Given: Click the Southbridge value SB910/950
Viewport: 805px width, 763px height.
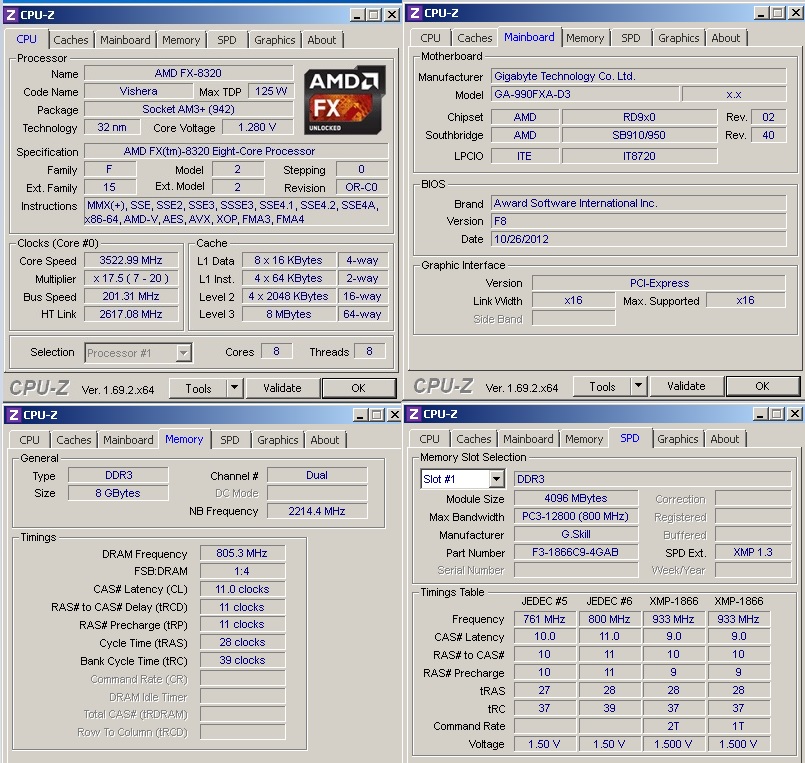Looking at the screenshot, I should [639, 135].
